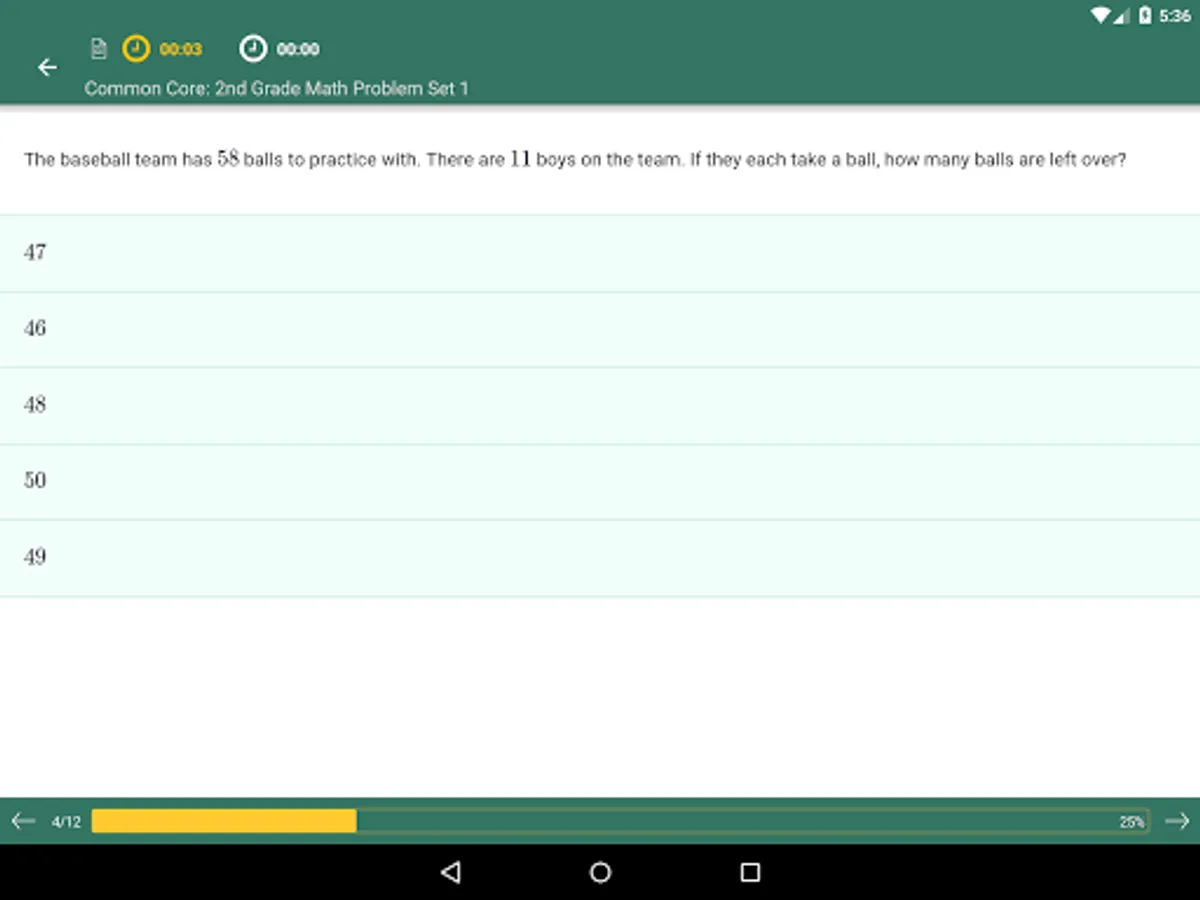Tap Android home circle button

click(x=600, y=872)
